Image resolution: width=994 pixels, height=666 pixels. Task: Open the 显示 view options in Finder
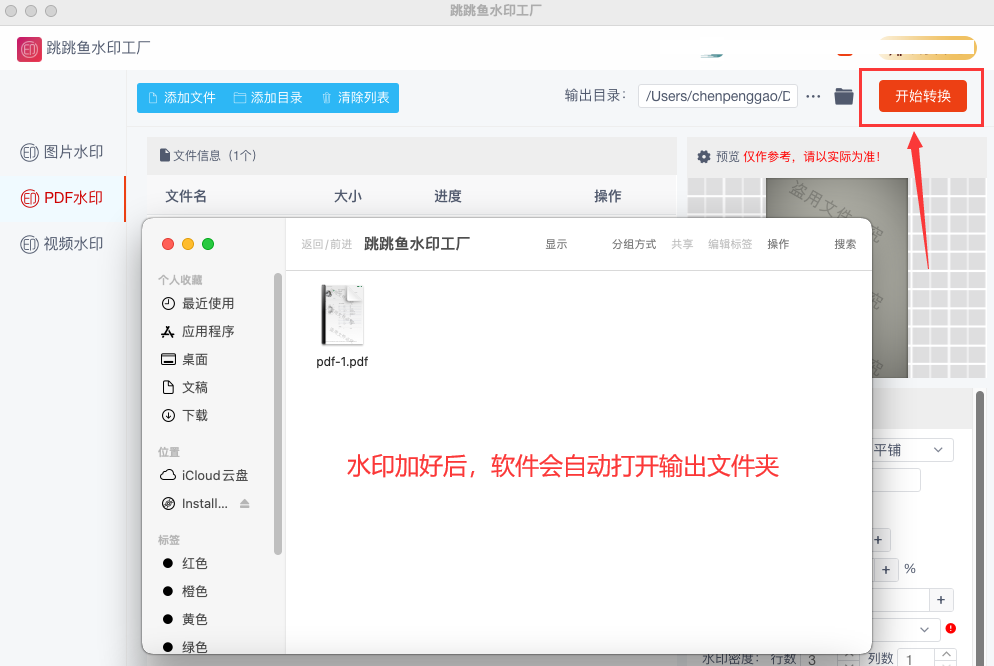(x=556, y=244)
